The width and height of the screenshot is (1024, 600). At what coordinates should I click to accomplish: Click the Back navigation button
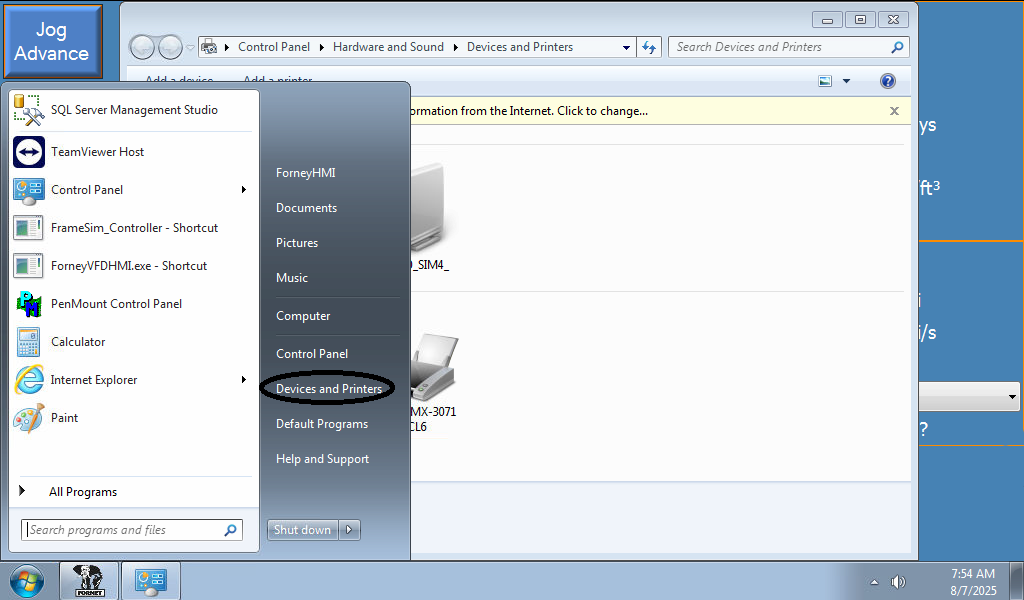[x=142, y=47]
